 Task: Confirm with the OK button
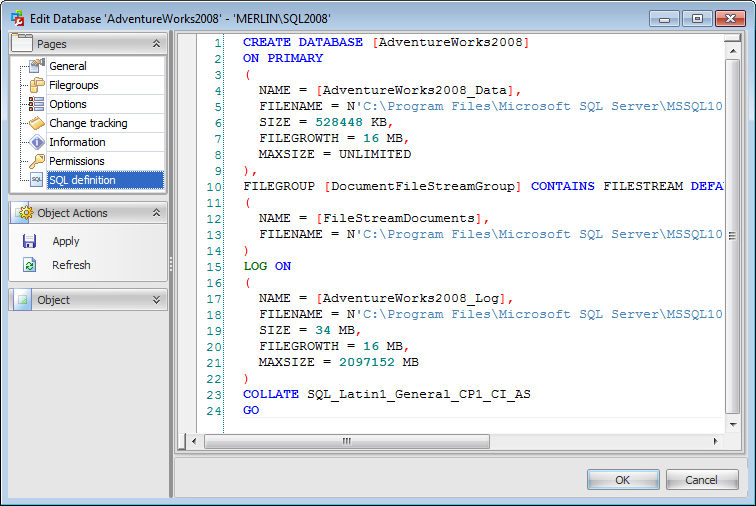click(623, 479)
